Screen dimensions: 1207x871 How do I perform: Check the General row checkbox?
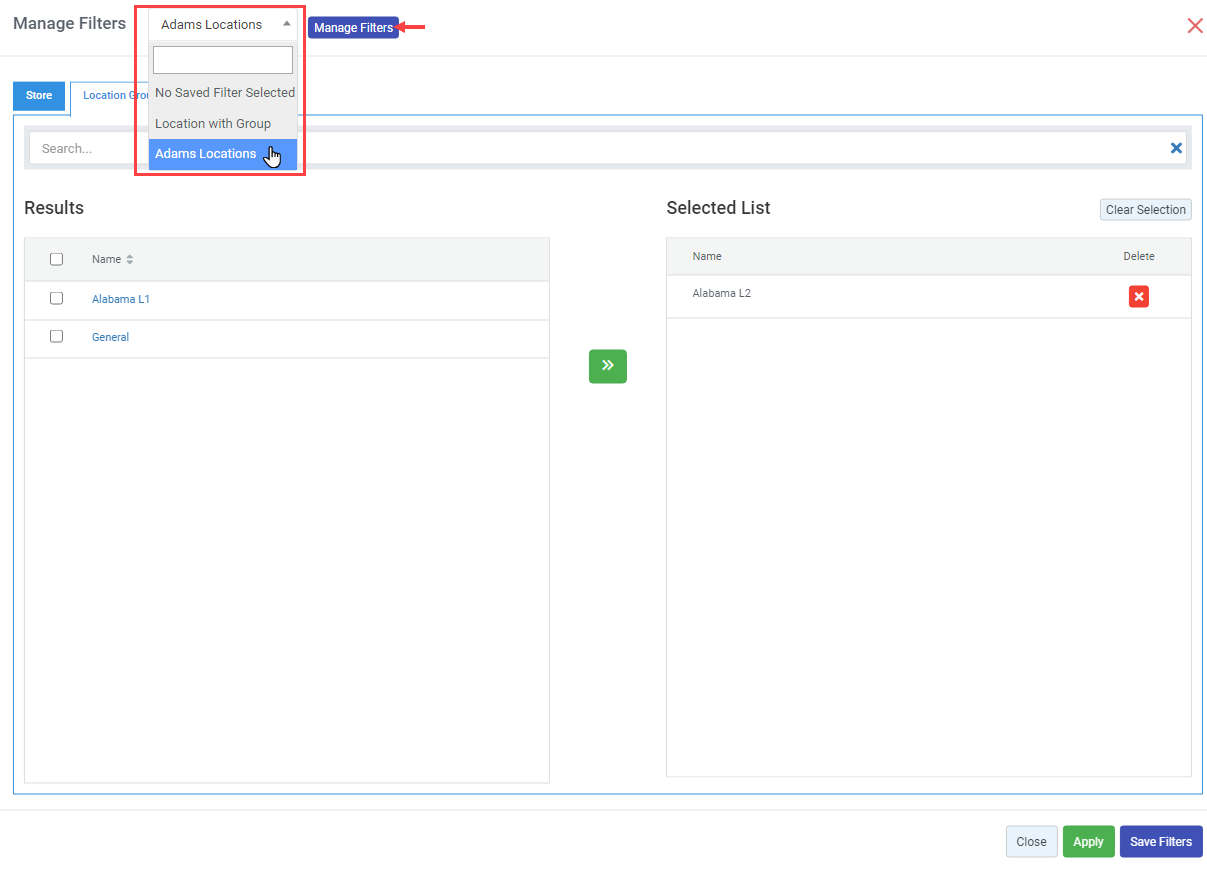56,336
